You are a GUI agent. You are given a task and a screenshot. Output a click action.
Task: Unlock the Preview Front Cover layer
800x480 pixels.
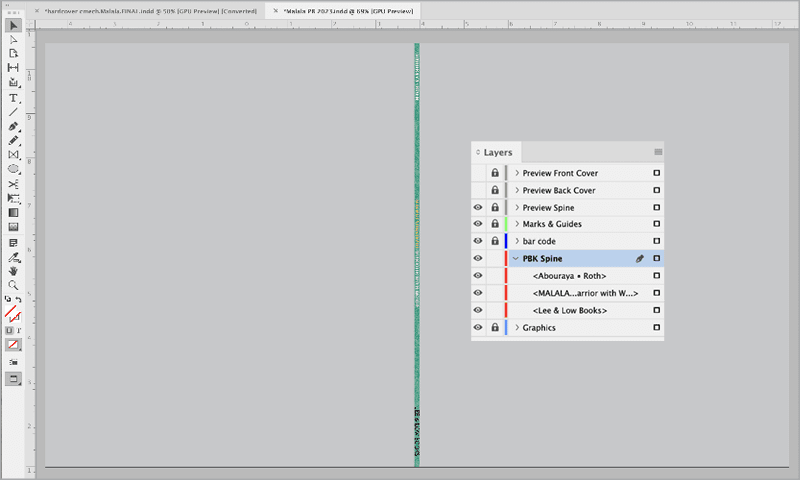[495, 173]
